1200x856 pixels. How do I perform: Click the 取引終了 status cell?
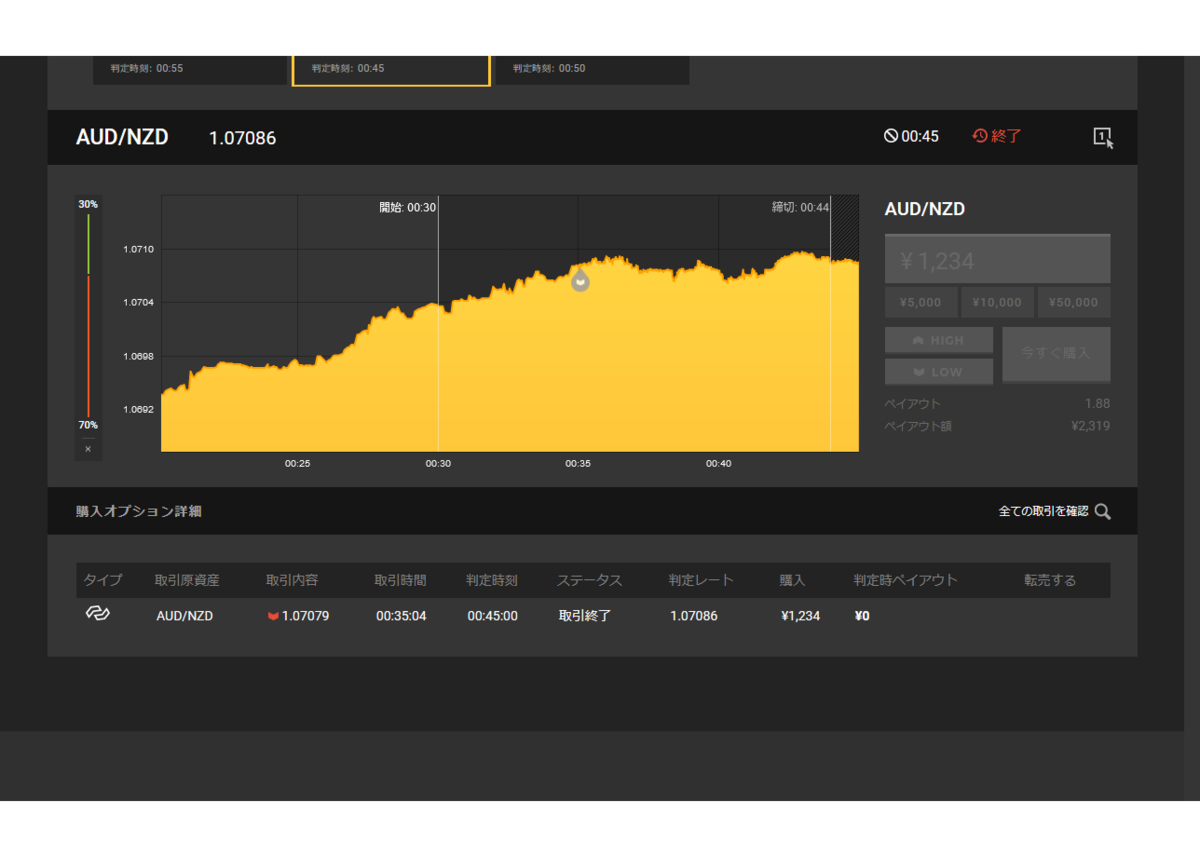point(585,616)
